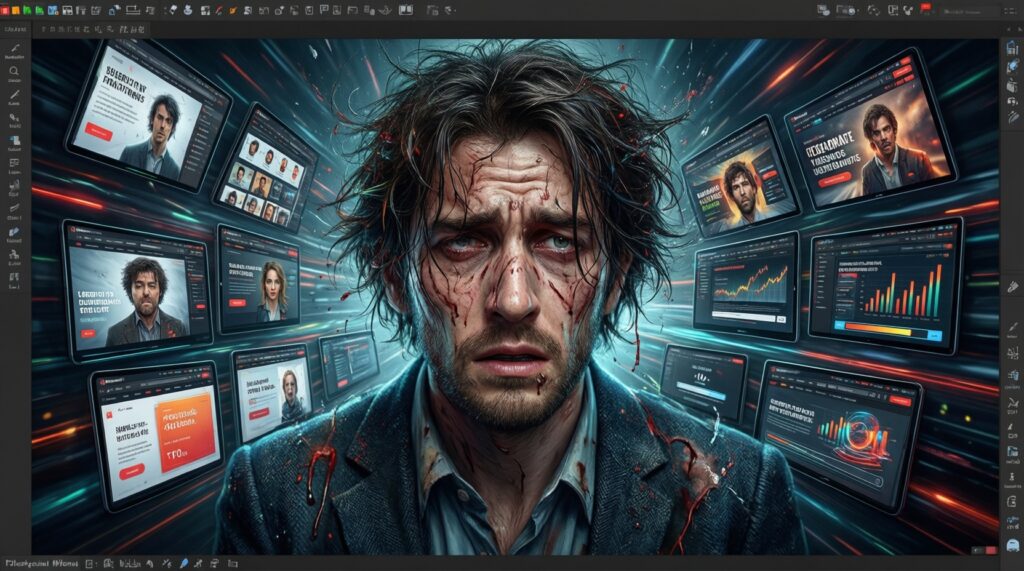Viewport: 1024px width, 571px height.
Task: Select the eyedropper icon in right panel
Action: point(1011,287)
